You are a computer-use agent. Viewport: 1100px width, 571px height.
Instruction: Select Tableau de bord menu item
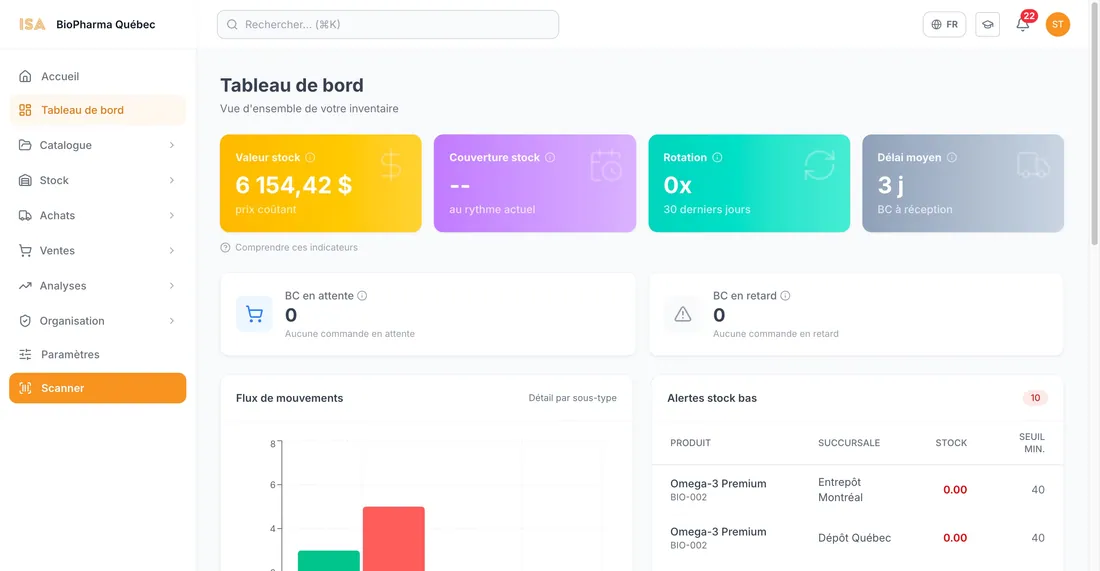coord(98,110)
